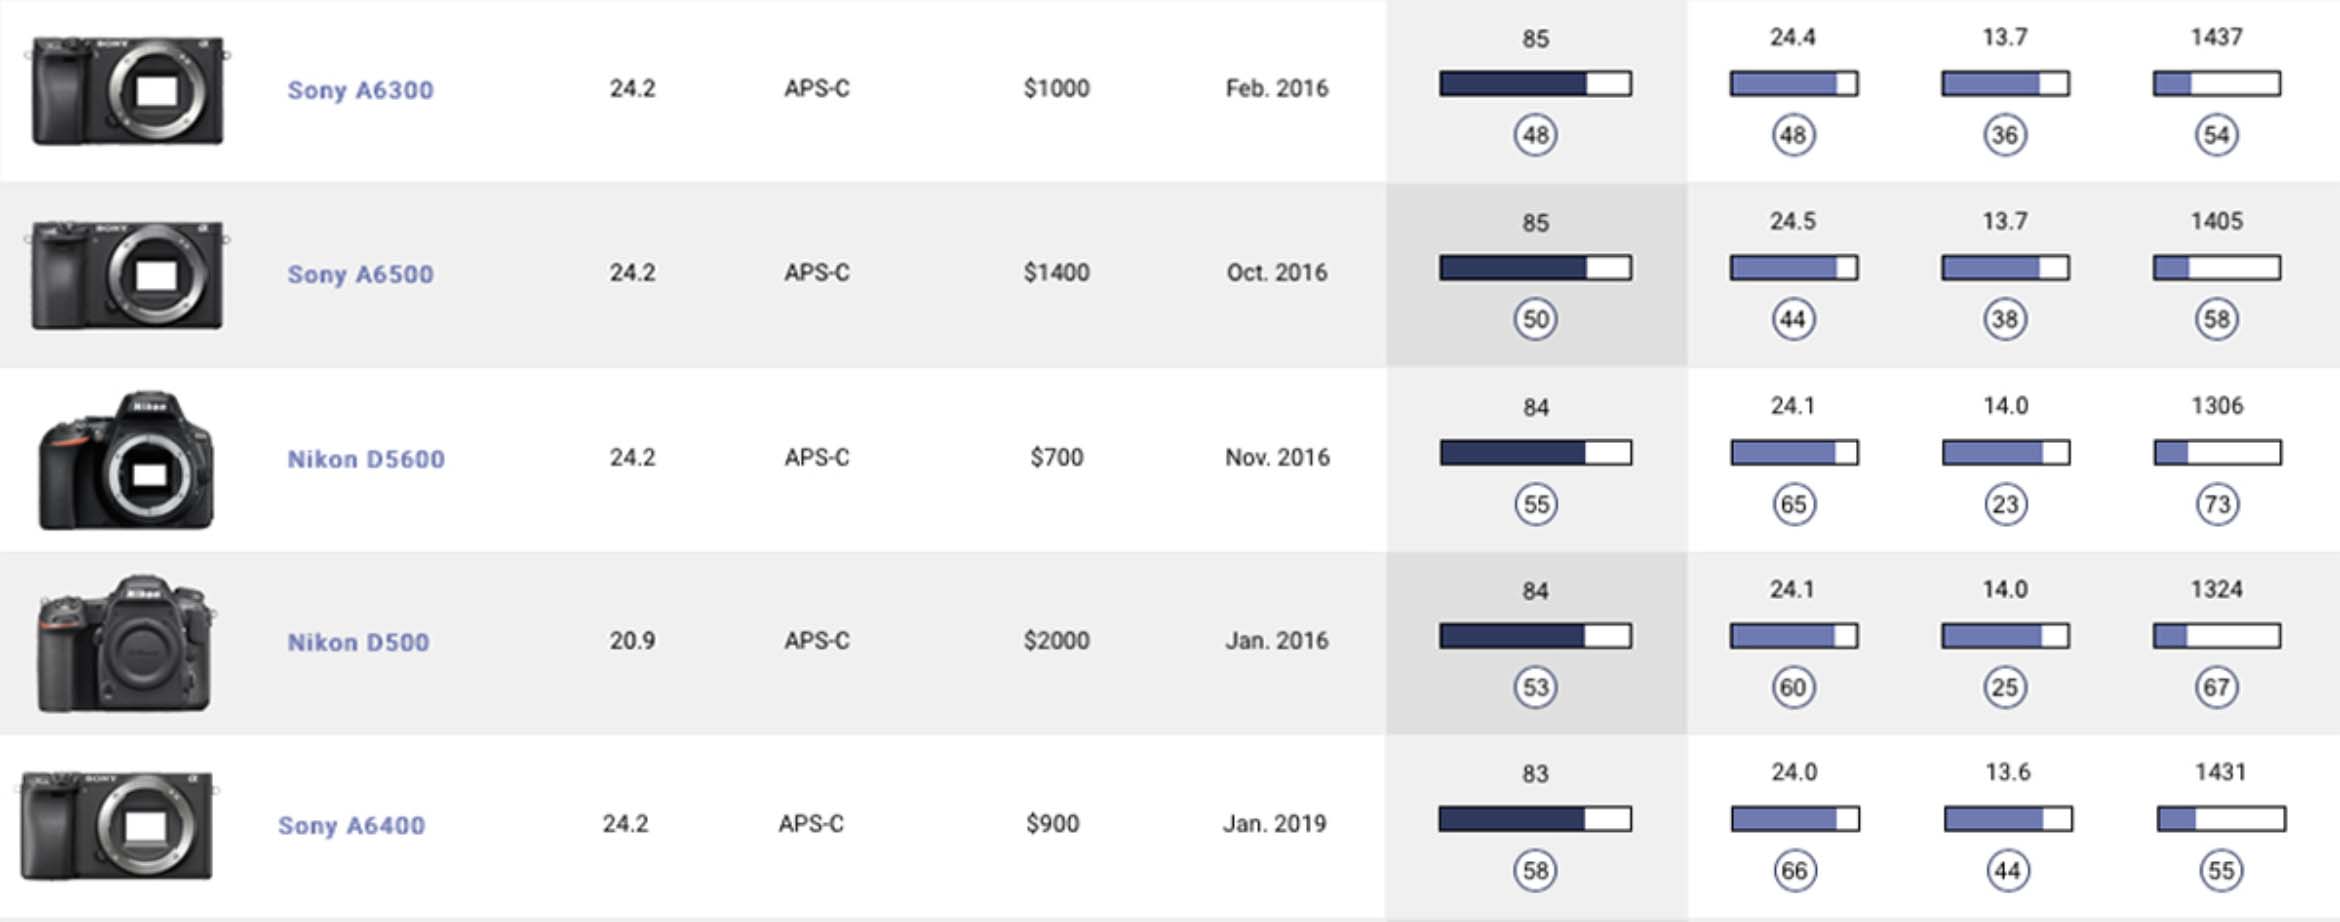Viewport: 2340px width, 922px height.
Task: Open the Nikon D5600 camera link
Action: (x=366, y=459)
